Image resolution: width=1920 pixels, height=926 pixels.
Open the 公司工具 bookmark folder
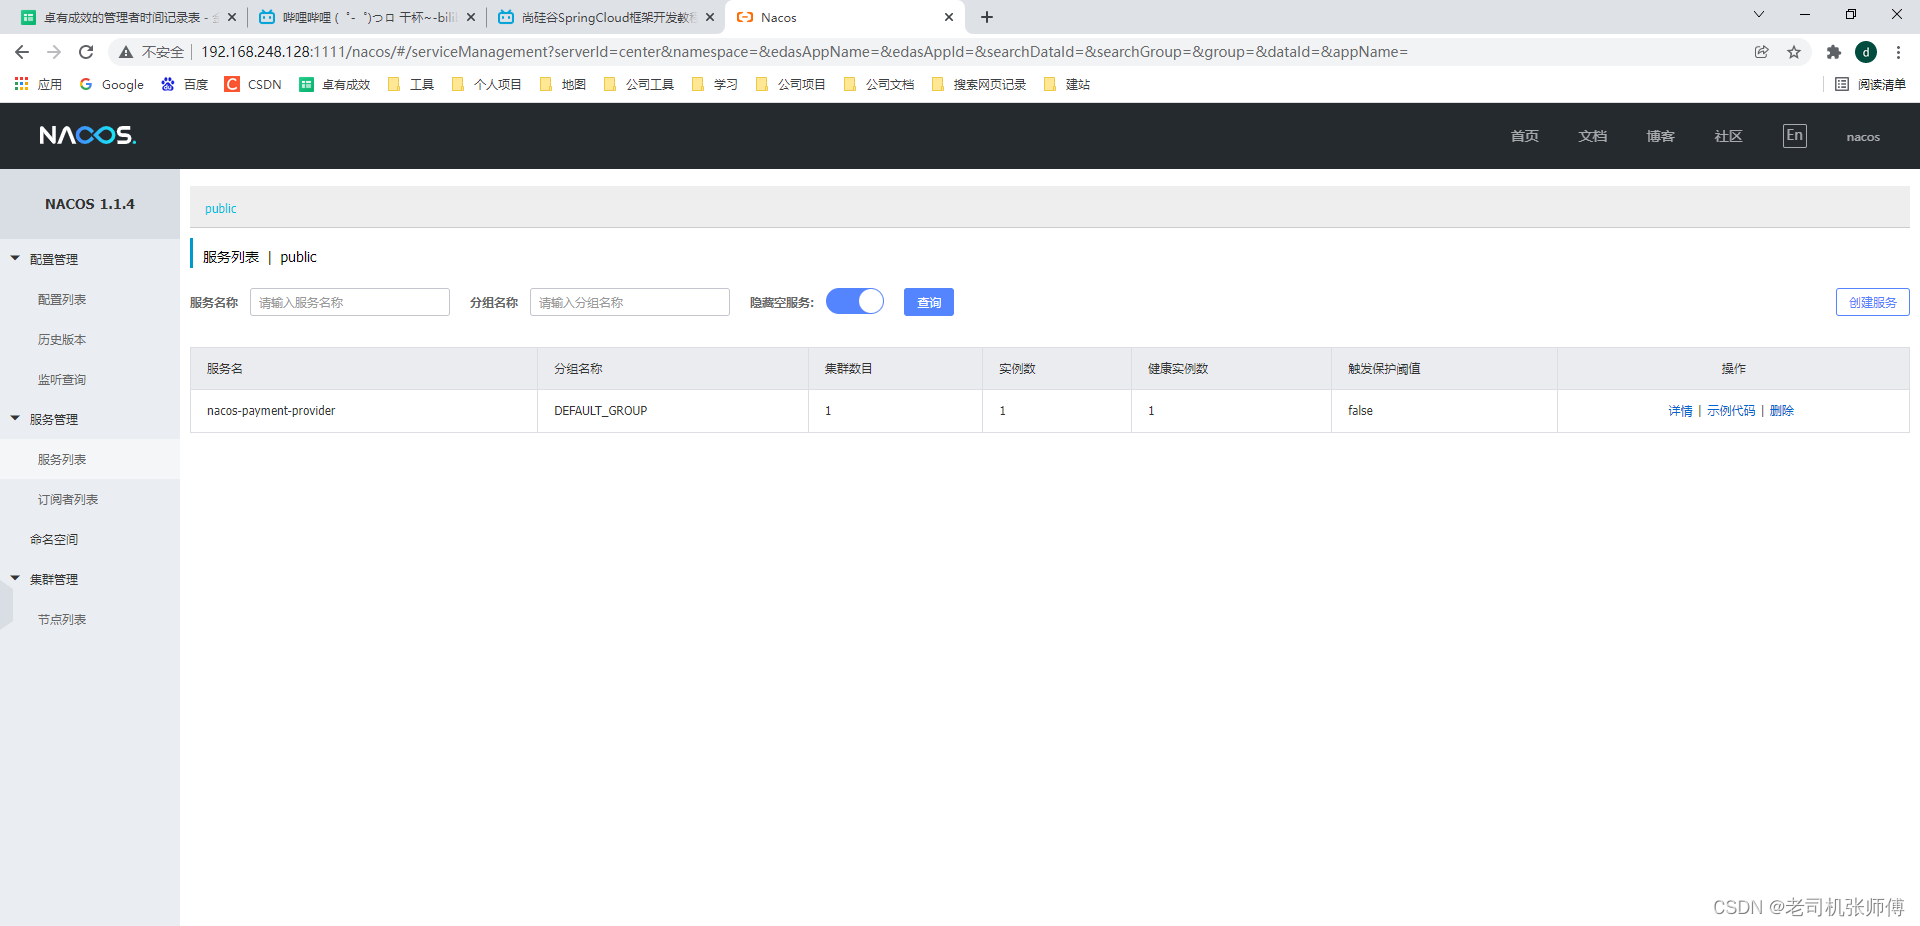(x=639, y=84)
